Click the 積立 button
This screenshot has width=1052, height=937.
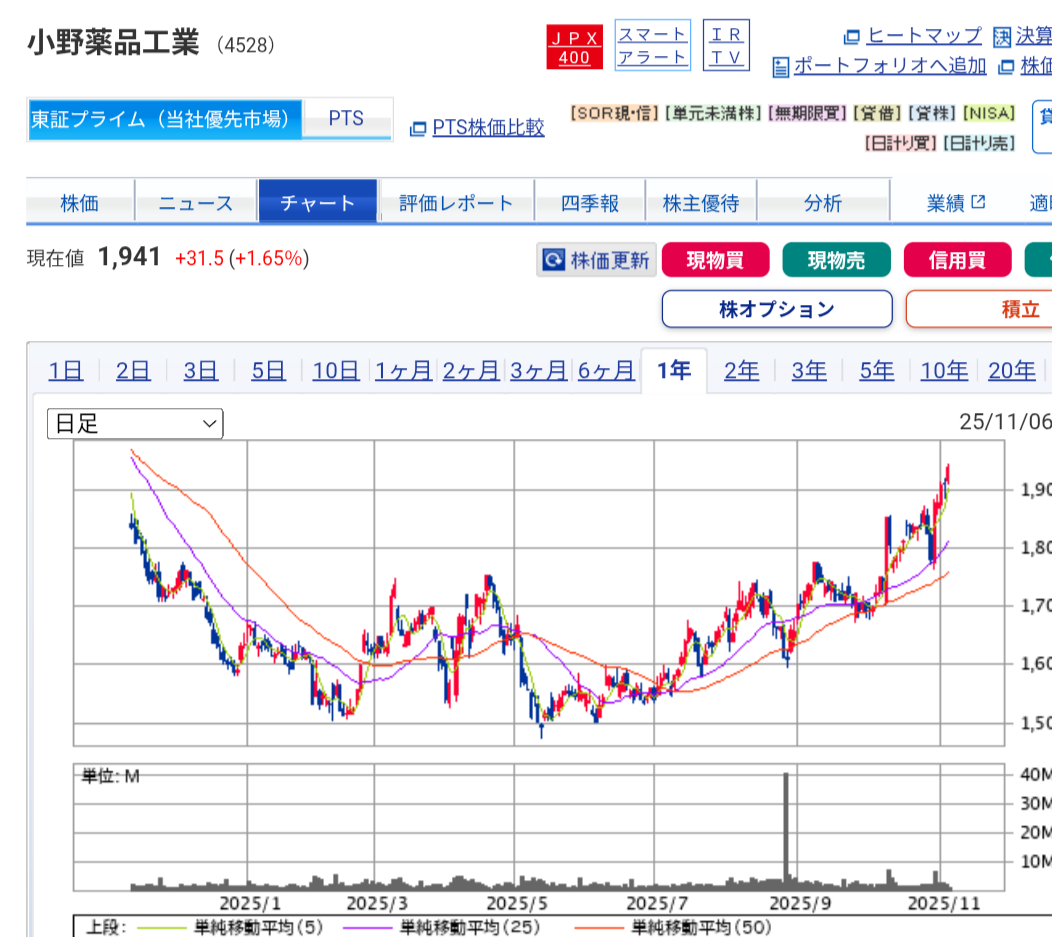pyautogui.click(x=980, y=309)
